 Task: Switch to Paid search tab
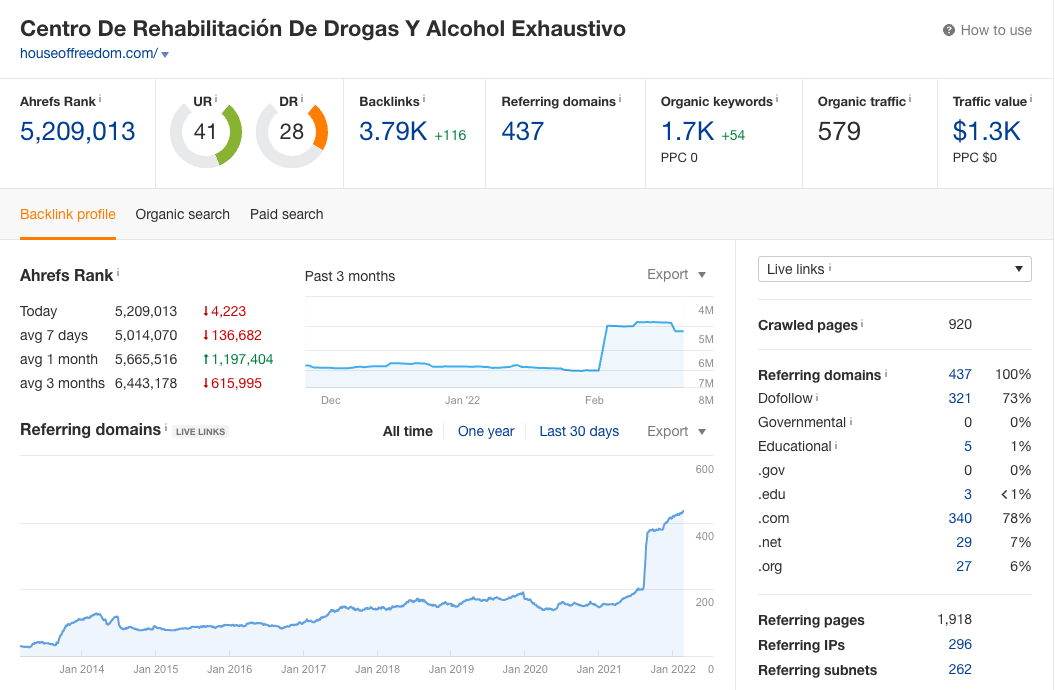(287, 215)
